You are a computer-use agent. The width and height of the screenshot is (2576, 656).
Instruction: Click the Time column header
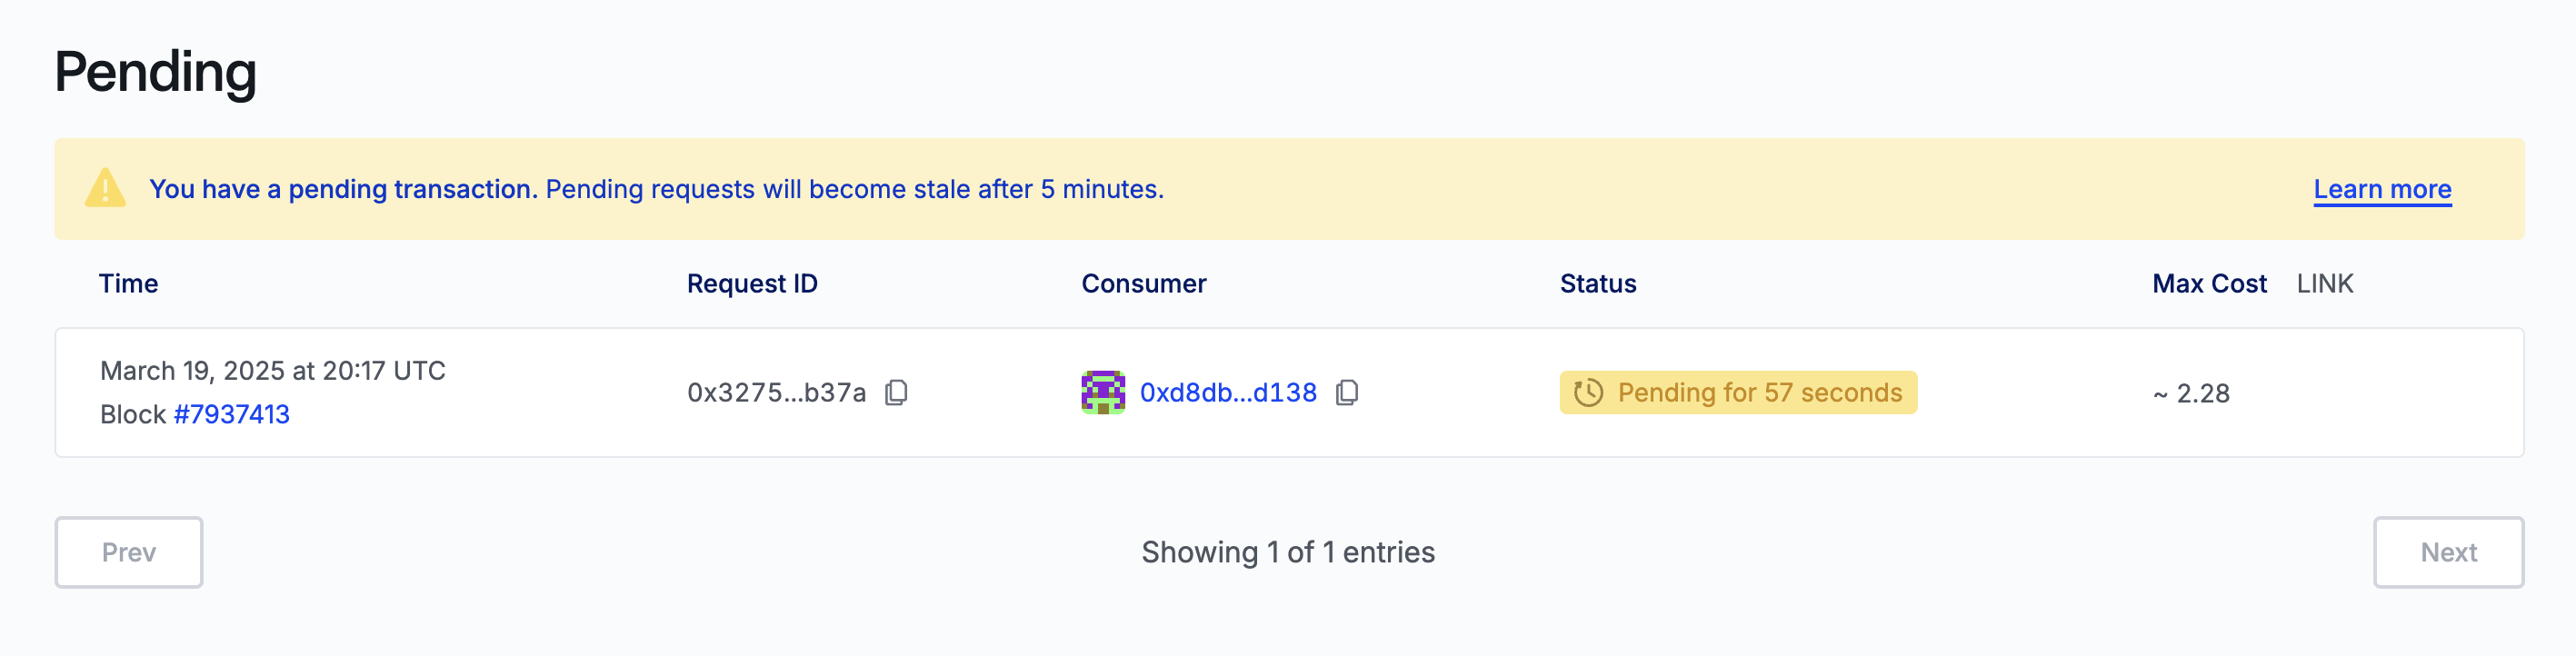(x=128, y=284)
